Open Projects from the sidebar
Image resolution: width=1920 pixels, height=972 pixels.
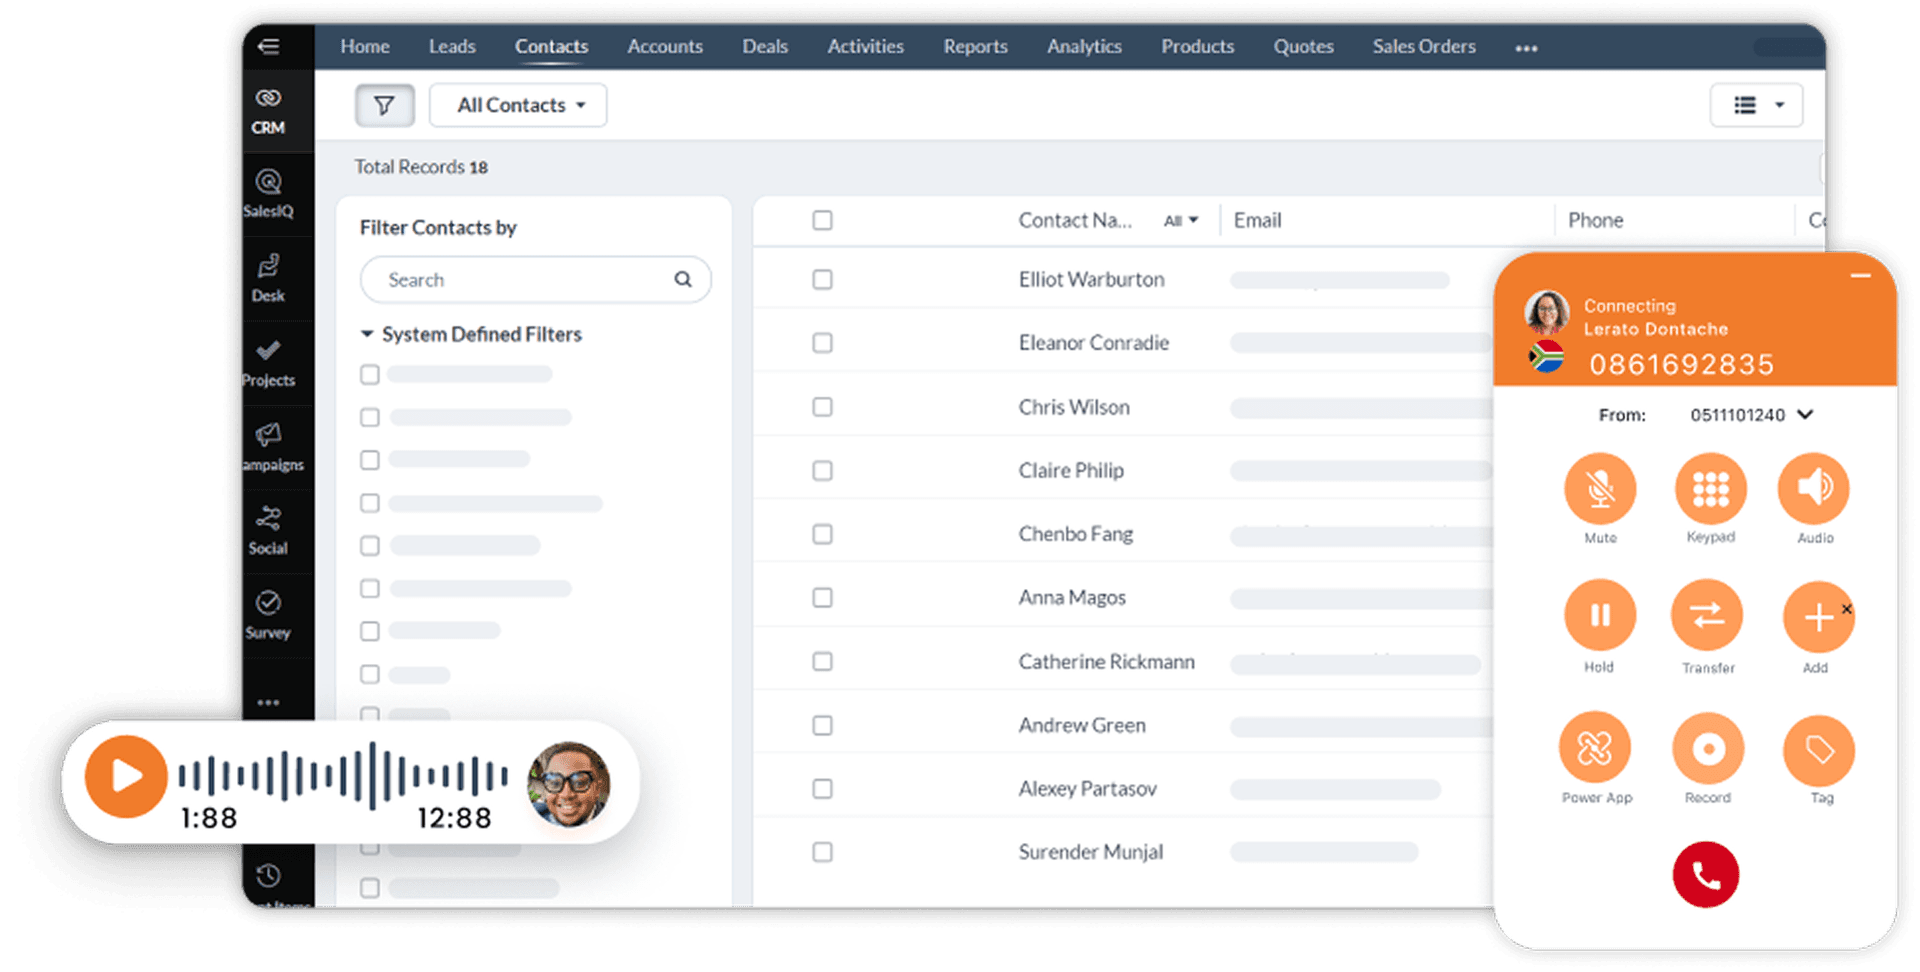coord(268,363)
